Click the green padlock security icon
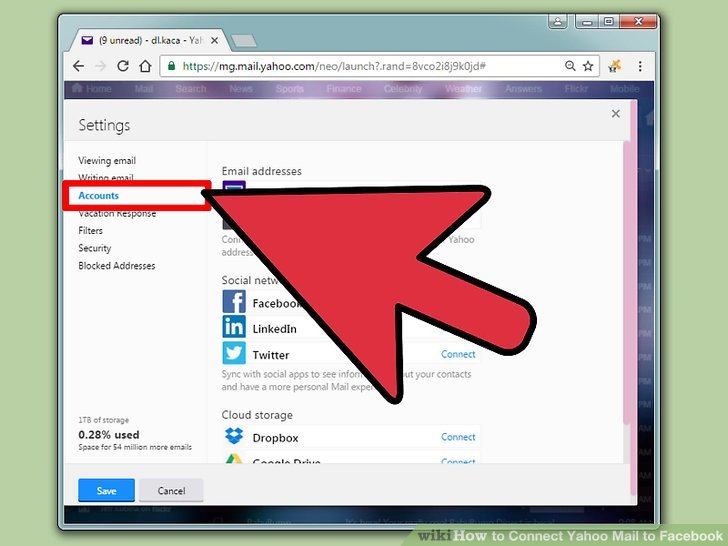This screenshot has width=728, height=546. point(171,65)
